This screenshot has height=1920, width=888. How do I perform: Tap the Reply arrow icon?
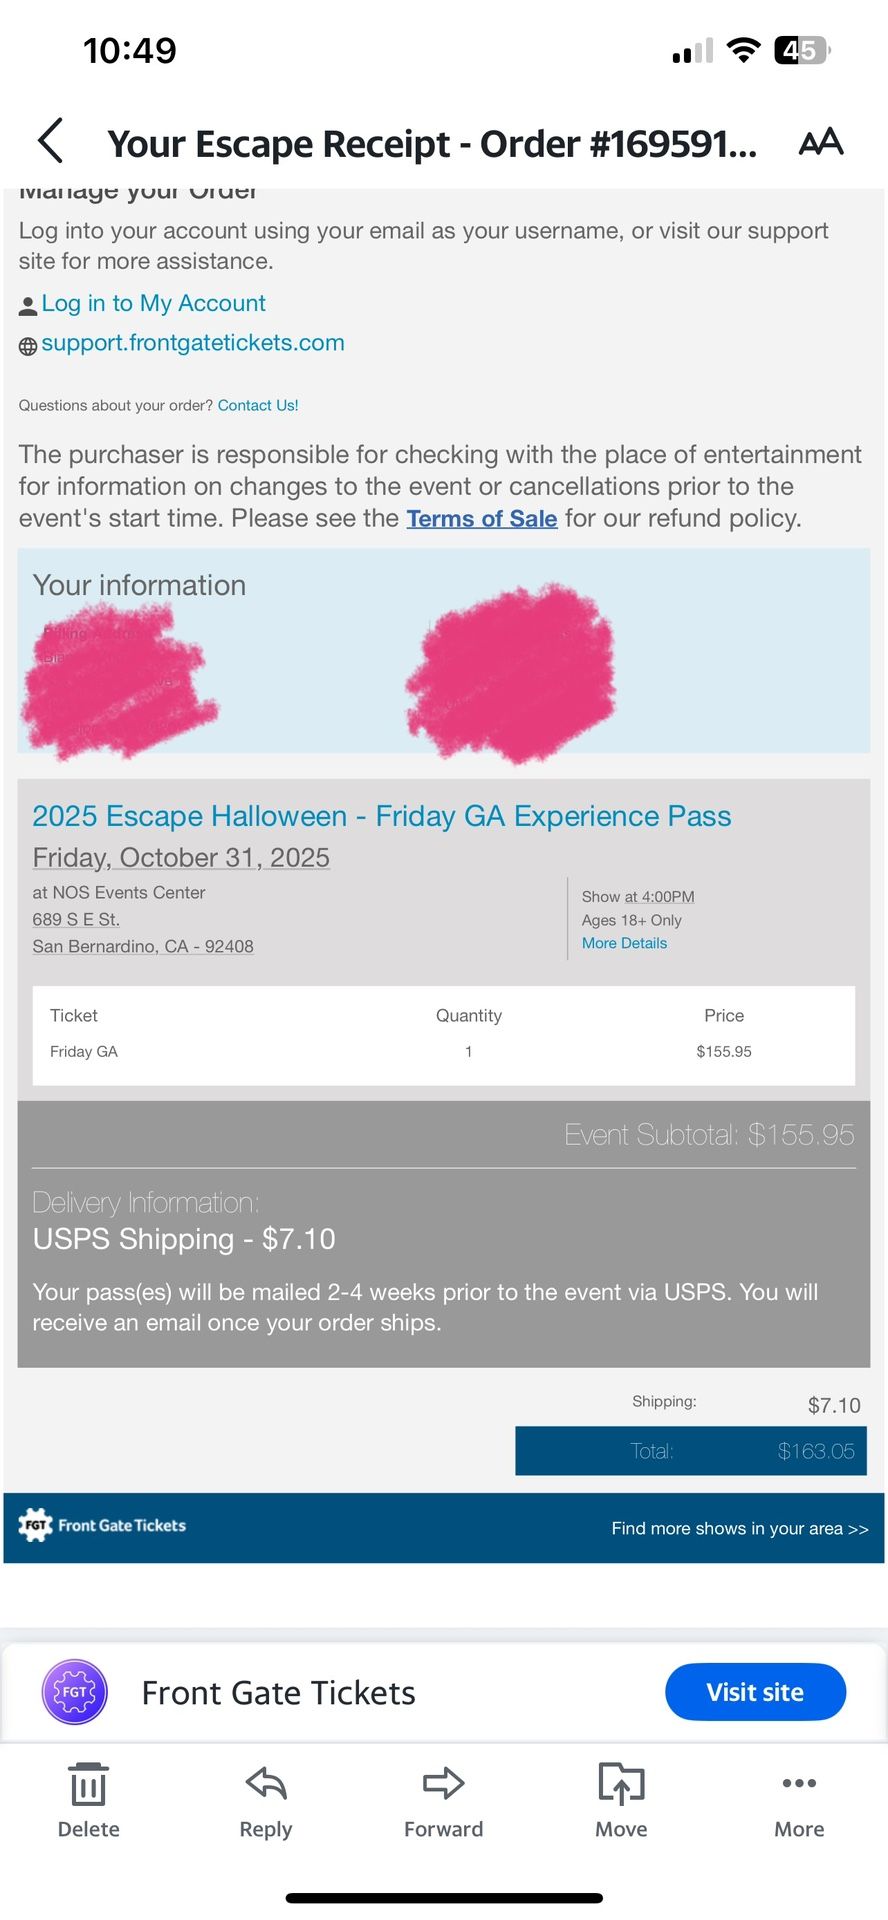click(x=266, y=1784)
